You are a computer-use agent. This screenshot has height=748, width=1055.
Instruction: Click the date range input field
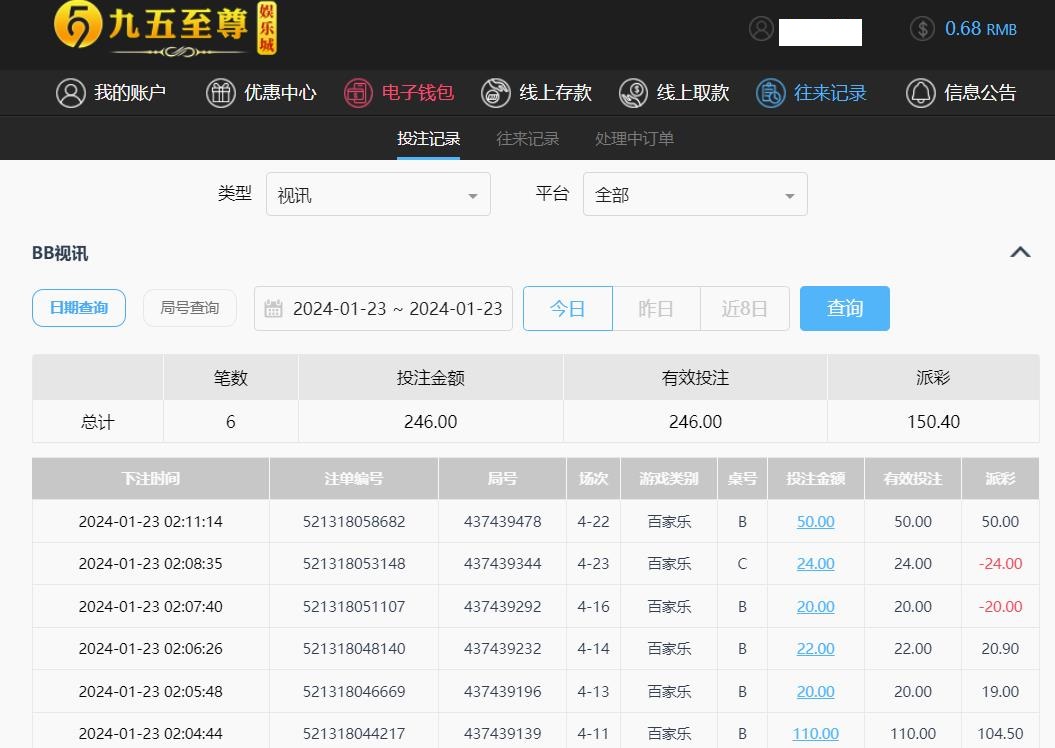[x=384, y=309]
